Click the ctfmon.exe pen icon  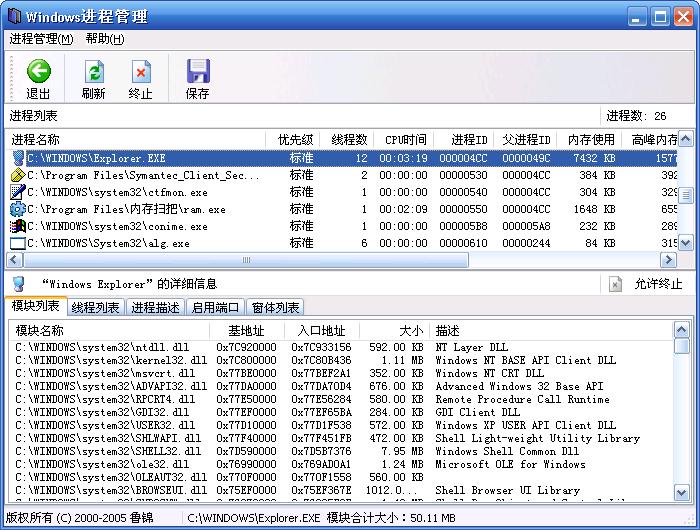pos(17,192)
